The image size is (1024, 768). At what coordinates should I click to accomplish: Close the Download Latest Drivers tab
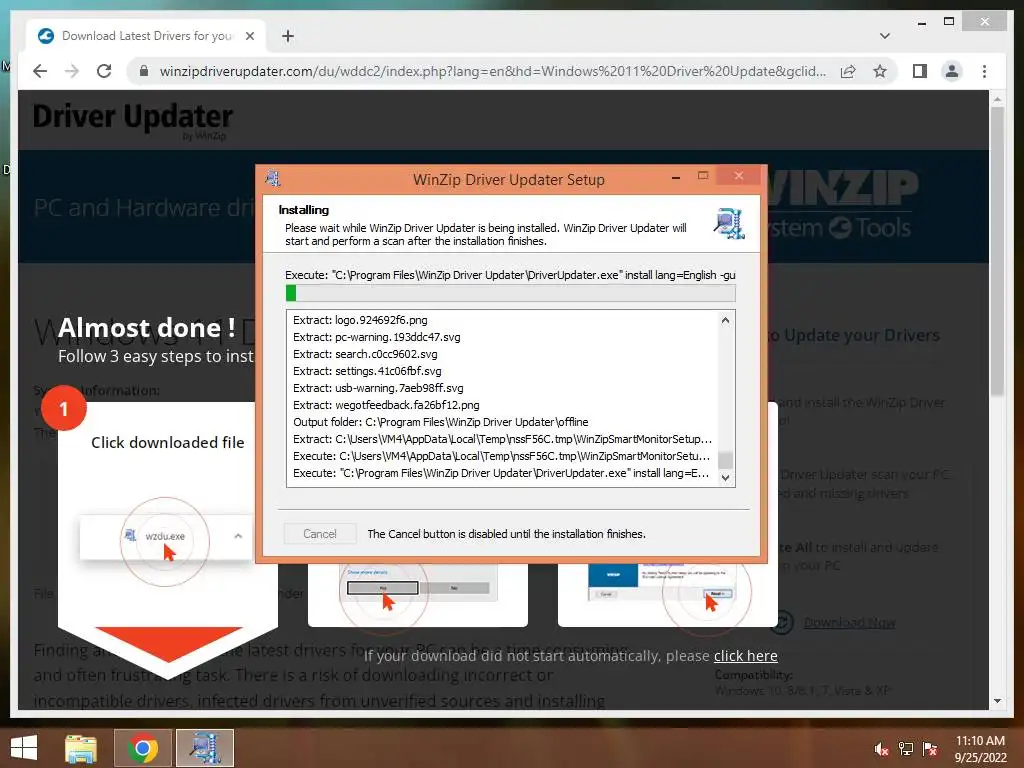point(249,36)
